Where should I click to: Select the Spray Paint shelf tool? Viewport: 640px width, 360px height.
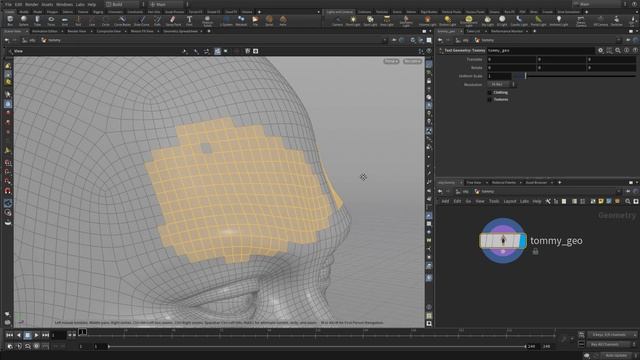click(x=173, y=21)
